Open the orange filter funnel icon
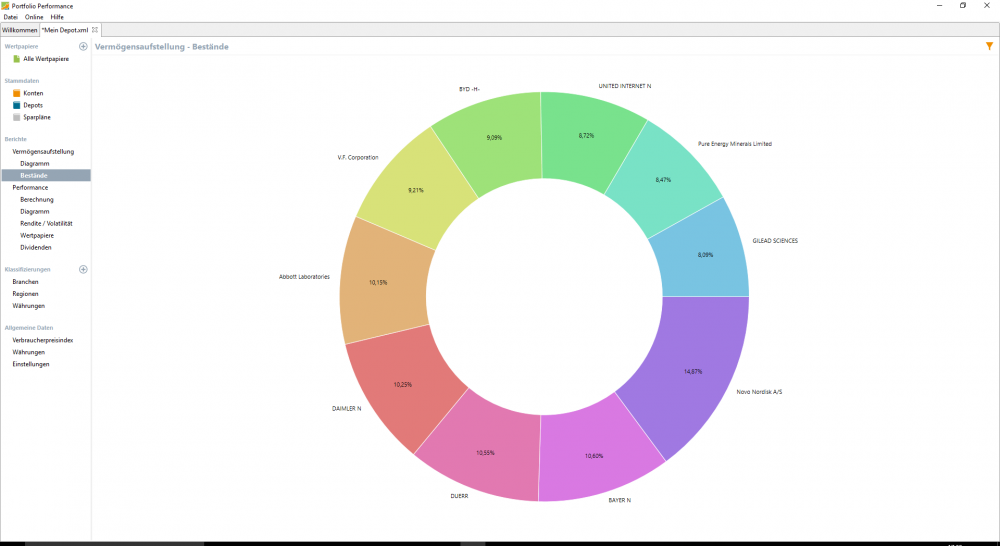This screenshot has height=546, width=1000. click(989, 46)
